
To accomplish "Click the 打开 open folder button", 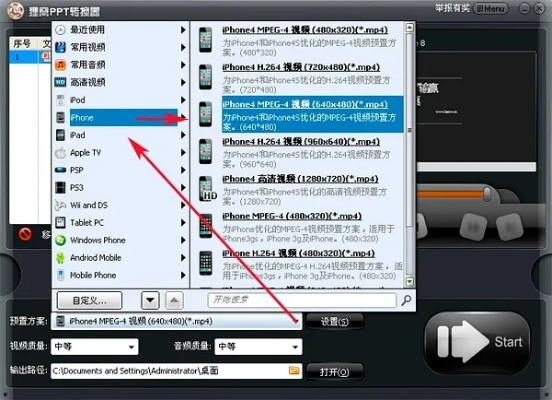I will point(334,371).
